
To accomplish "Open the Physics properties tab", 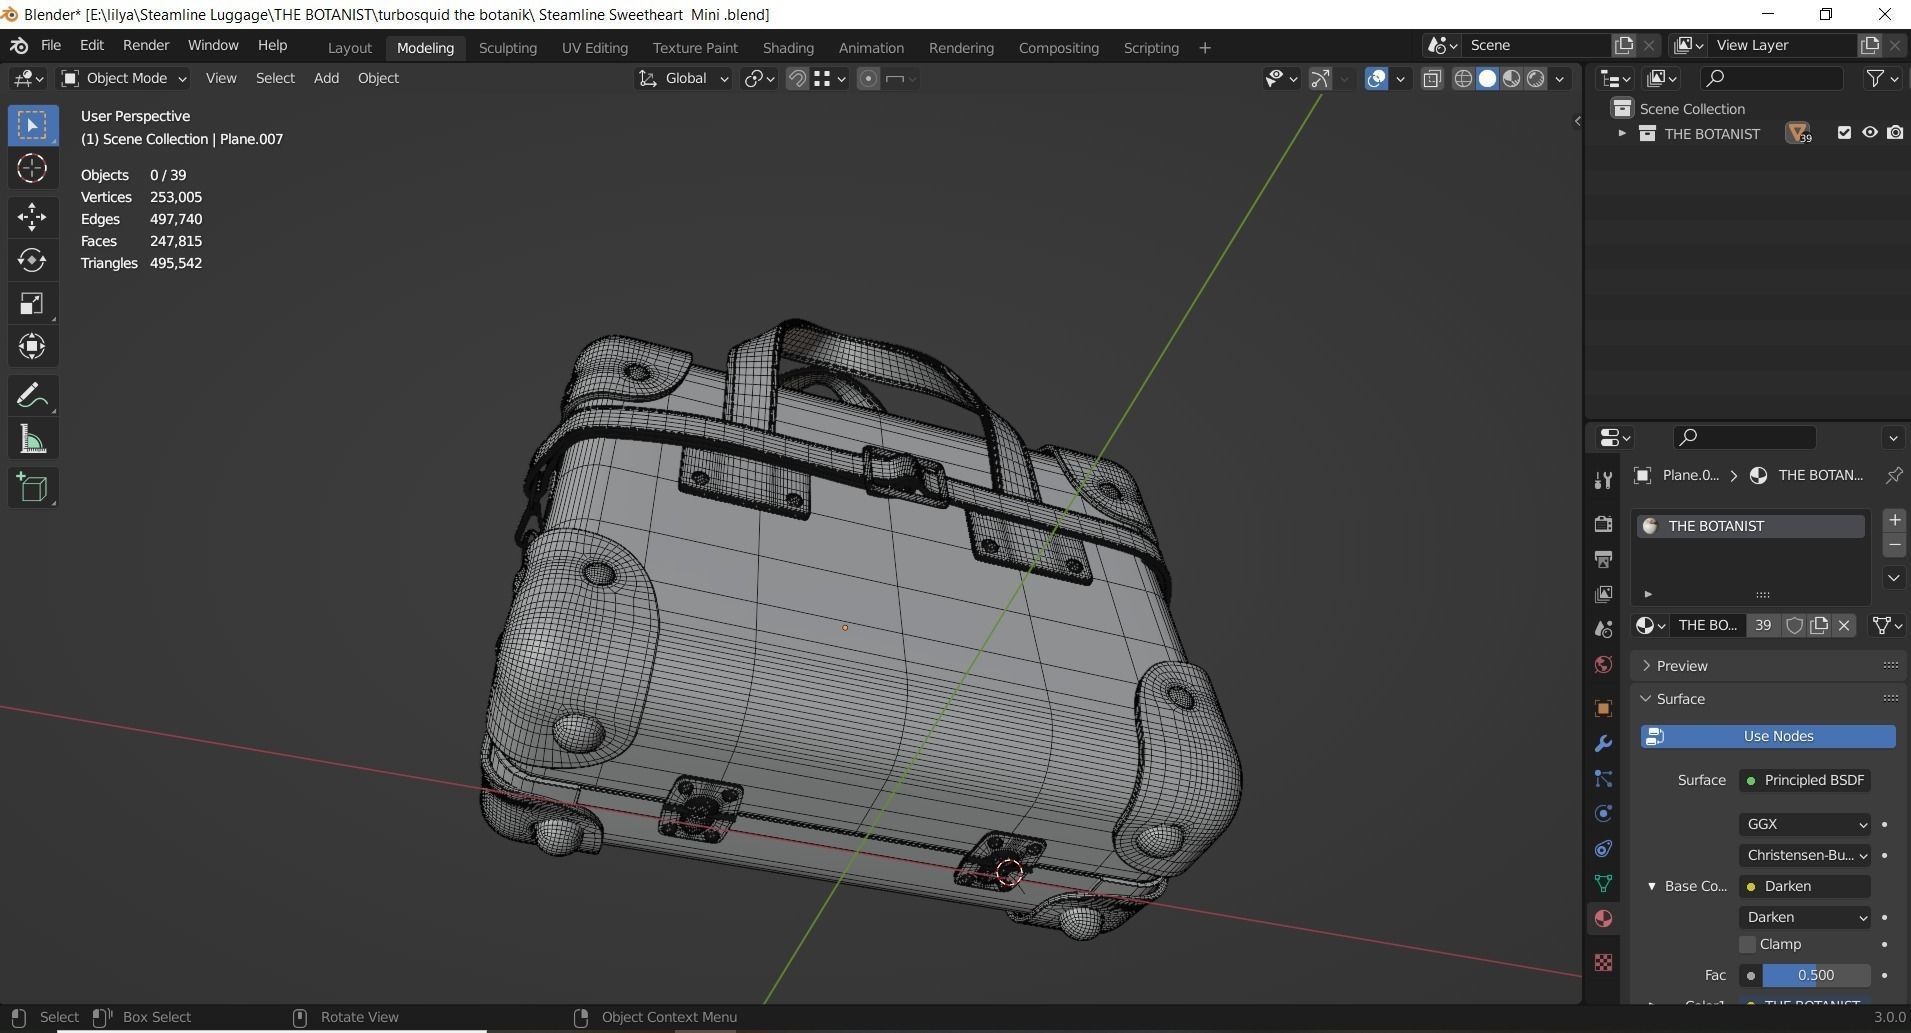I will 1603,813.
